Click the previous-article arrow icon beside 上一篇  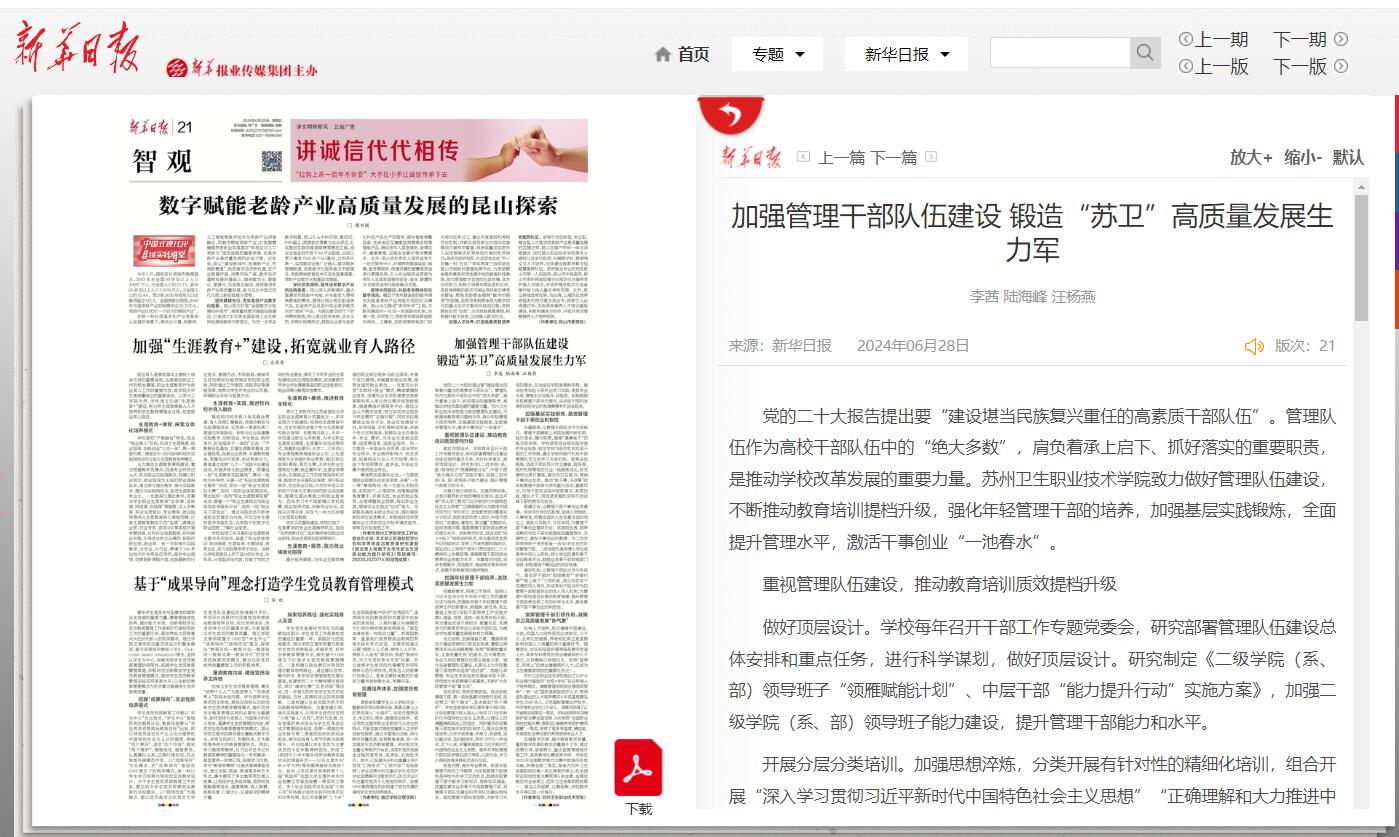(803, 157)
